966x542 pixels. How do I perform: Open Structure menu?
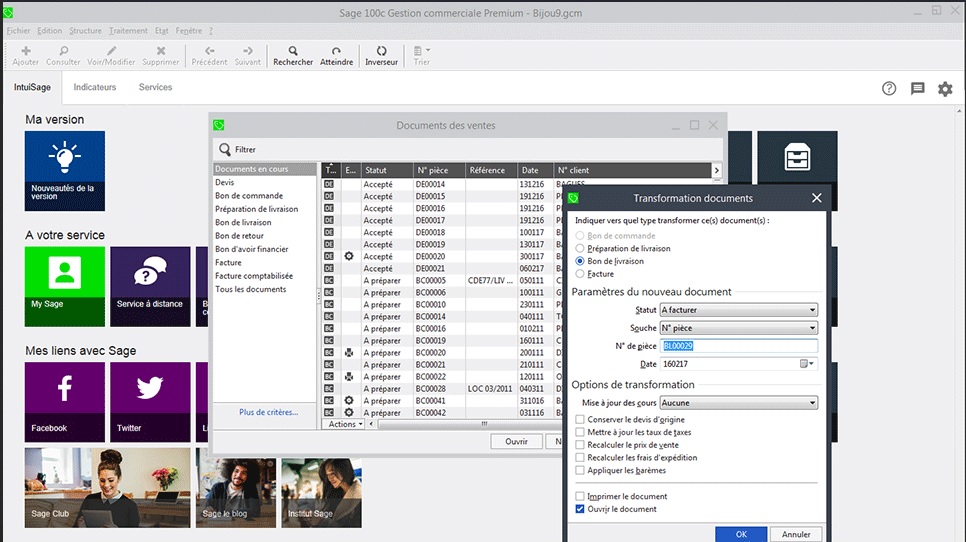[x=85, y=31]
